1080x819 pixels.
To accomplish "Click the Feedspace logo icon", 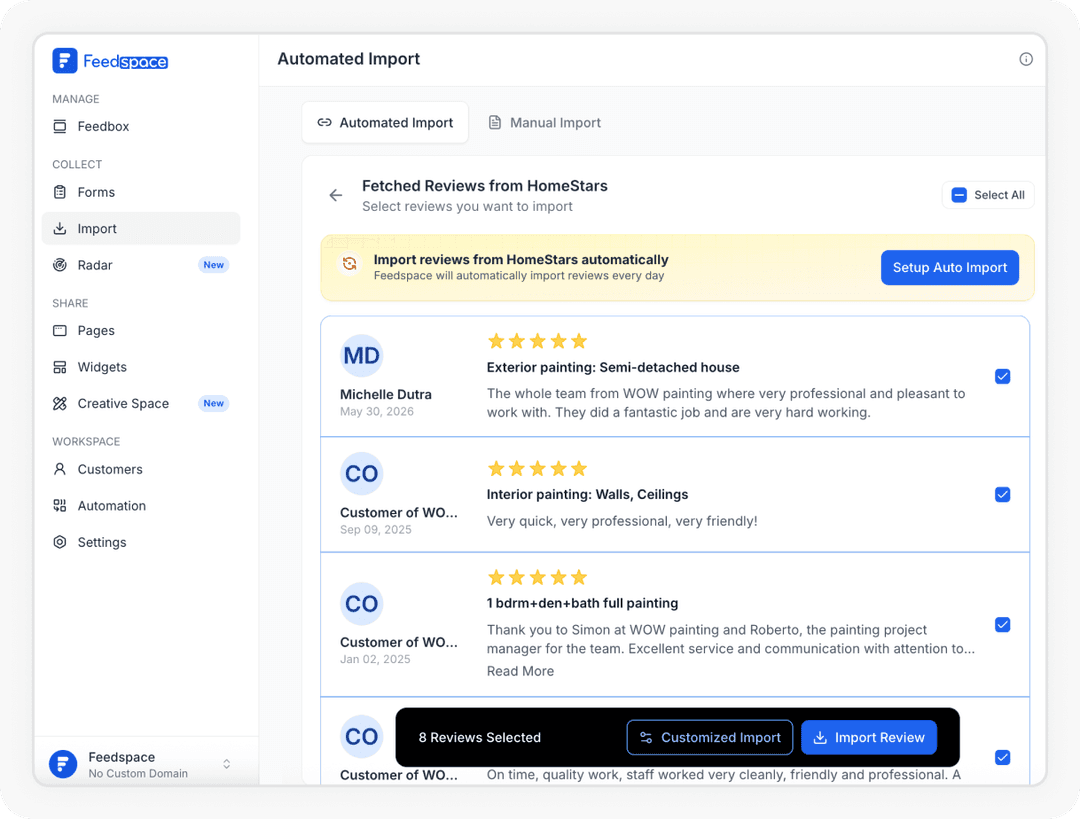I will 65,61.
